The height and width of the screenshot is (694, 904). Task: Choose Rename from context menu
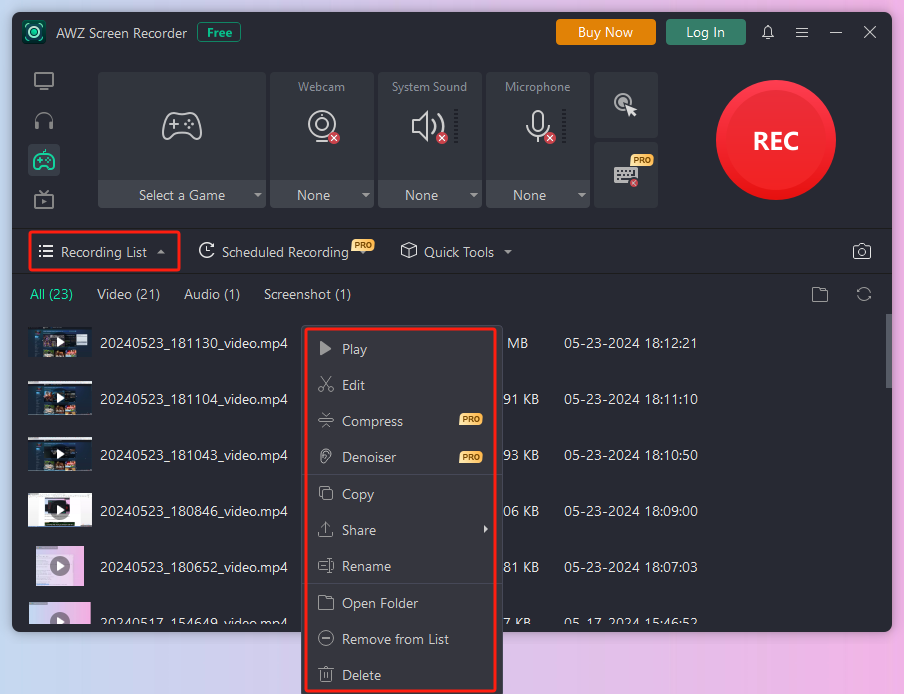click(x=400, y=566)
